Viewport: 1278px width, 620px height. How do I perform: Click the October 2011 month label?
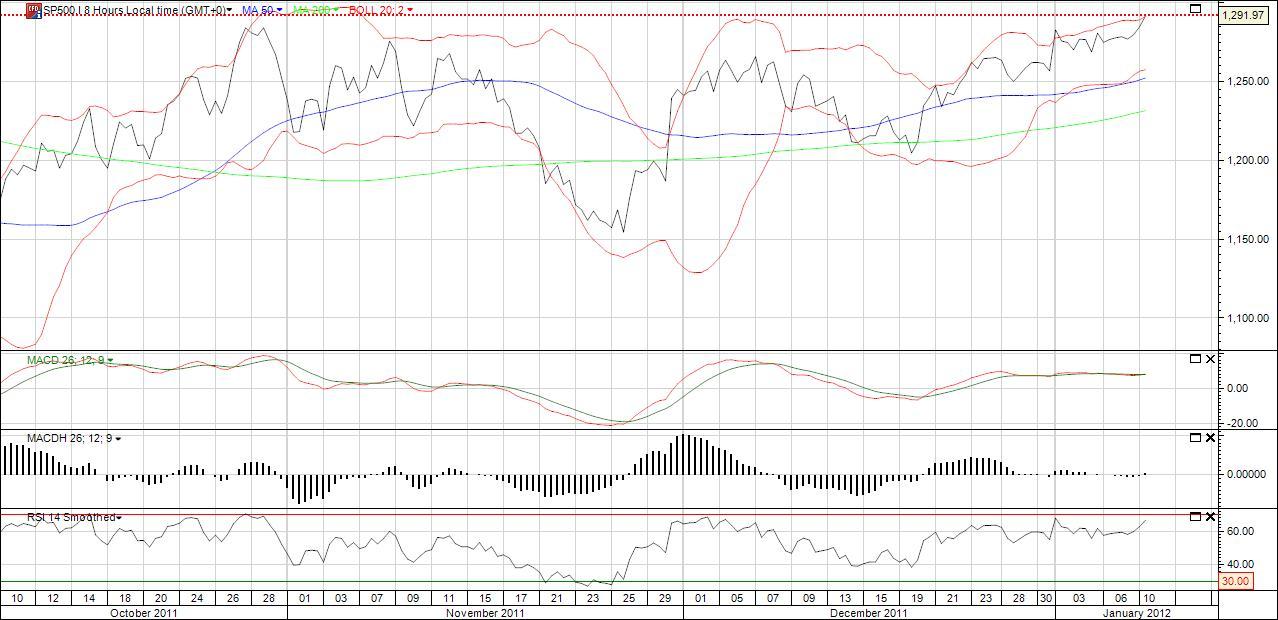click(x=144, y=613)
